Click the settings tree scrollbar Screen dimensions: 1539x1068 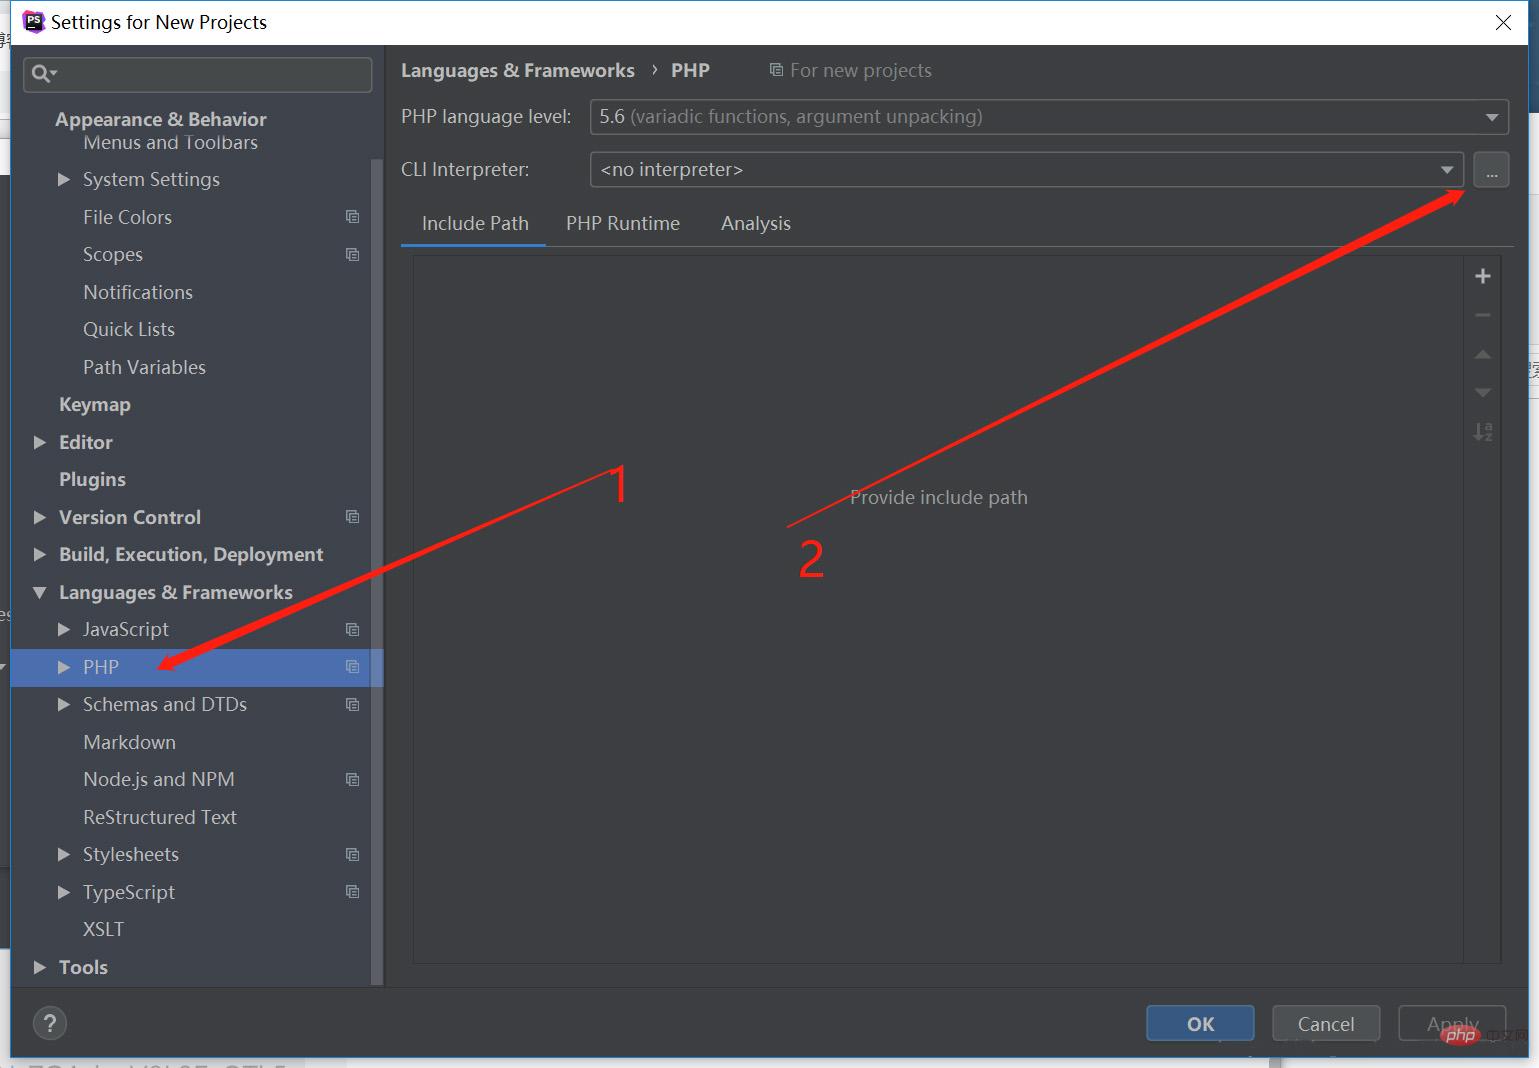click(377, 570)
